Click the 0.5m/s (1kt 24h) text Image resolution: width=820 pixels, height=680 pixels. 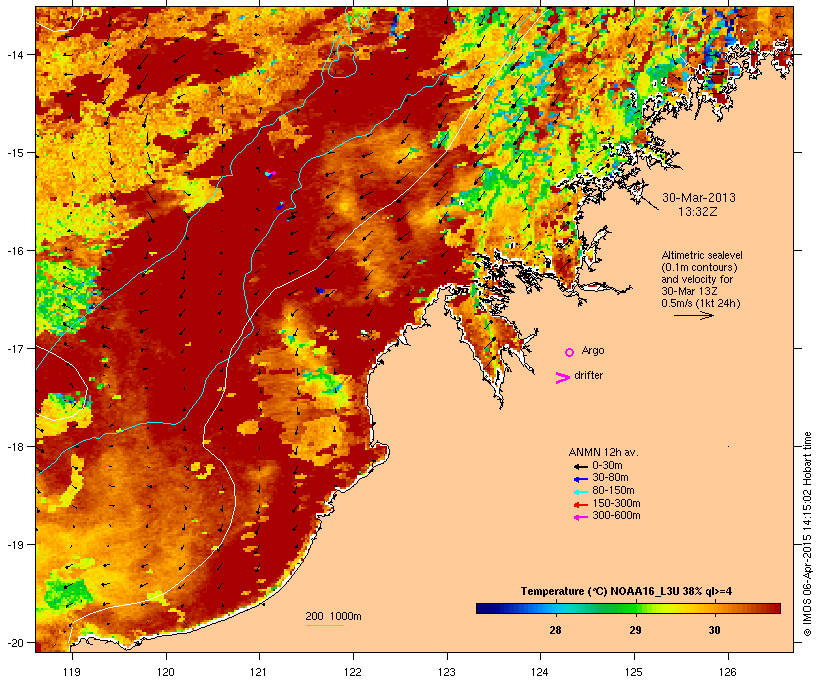[701, 303]
